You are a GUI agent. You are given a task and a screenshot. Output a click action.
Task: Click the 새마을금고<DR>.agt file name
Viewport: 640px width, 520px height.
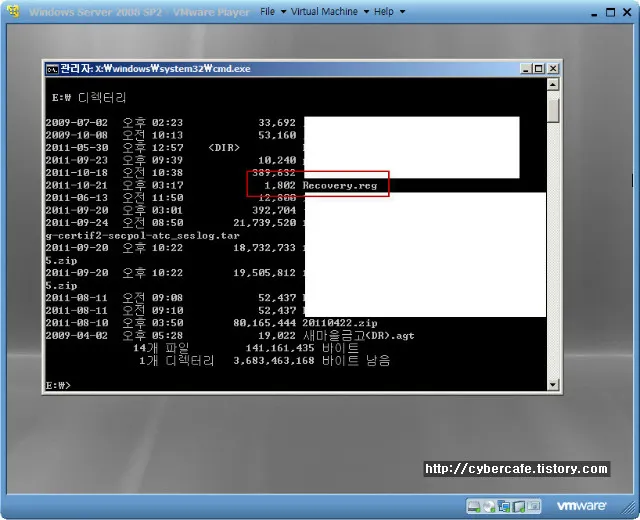(358, 336)
